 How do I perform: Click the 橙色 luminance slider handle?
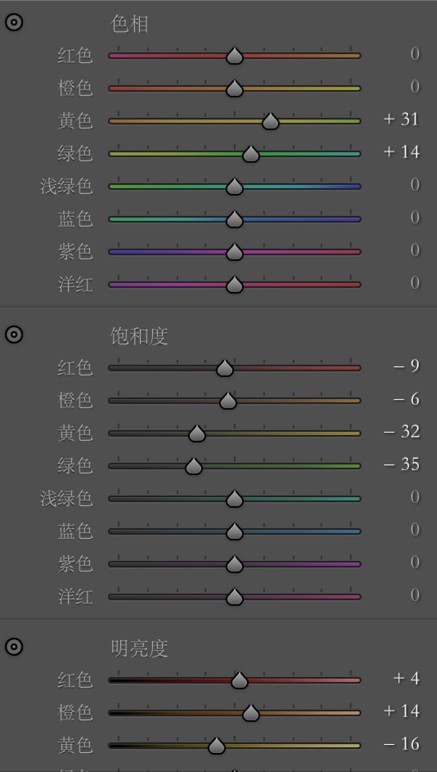click(251, 712)
